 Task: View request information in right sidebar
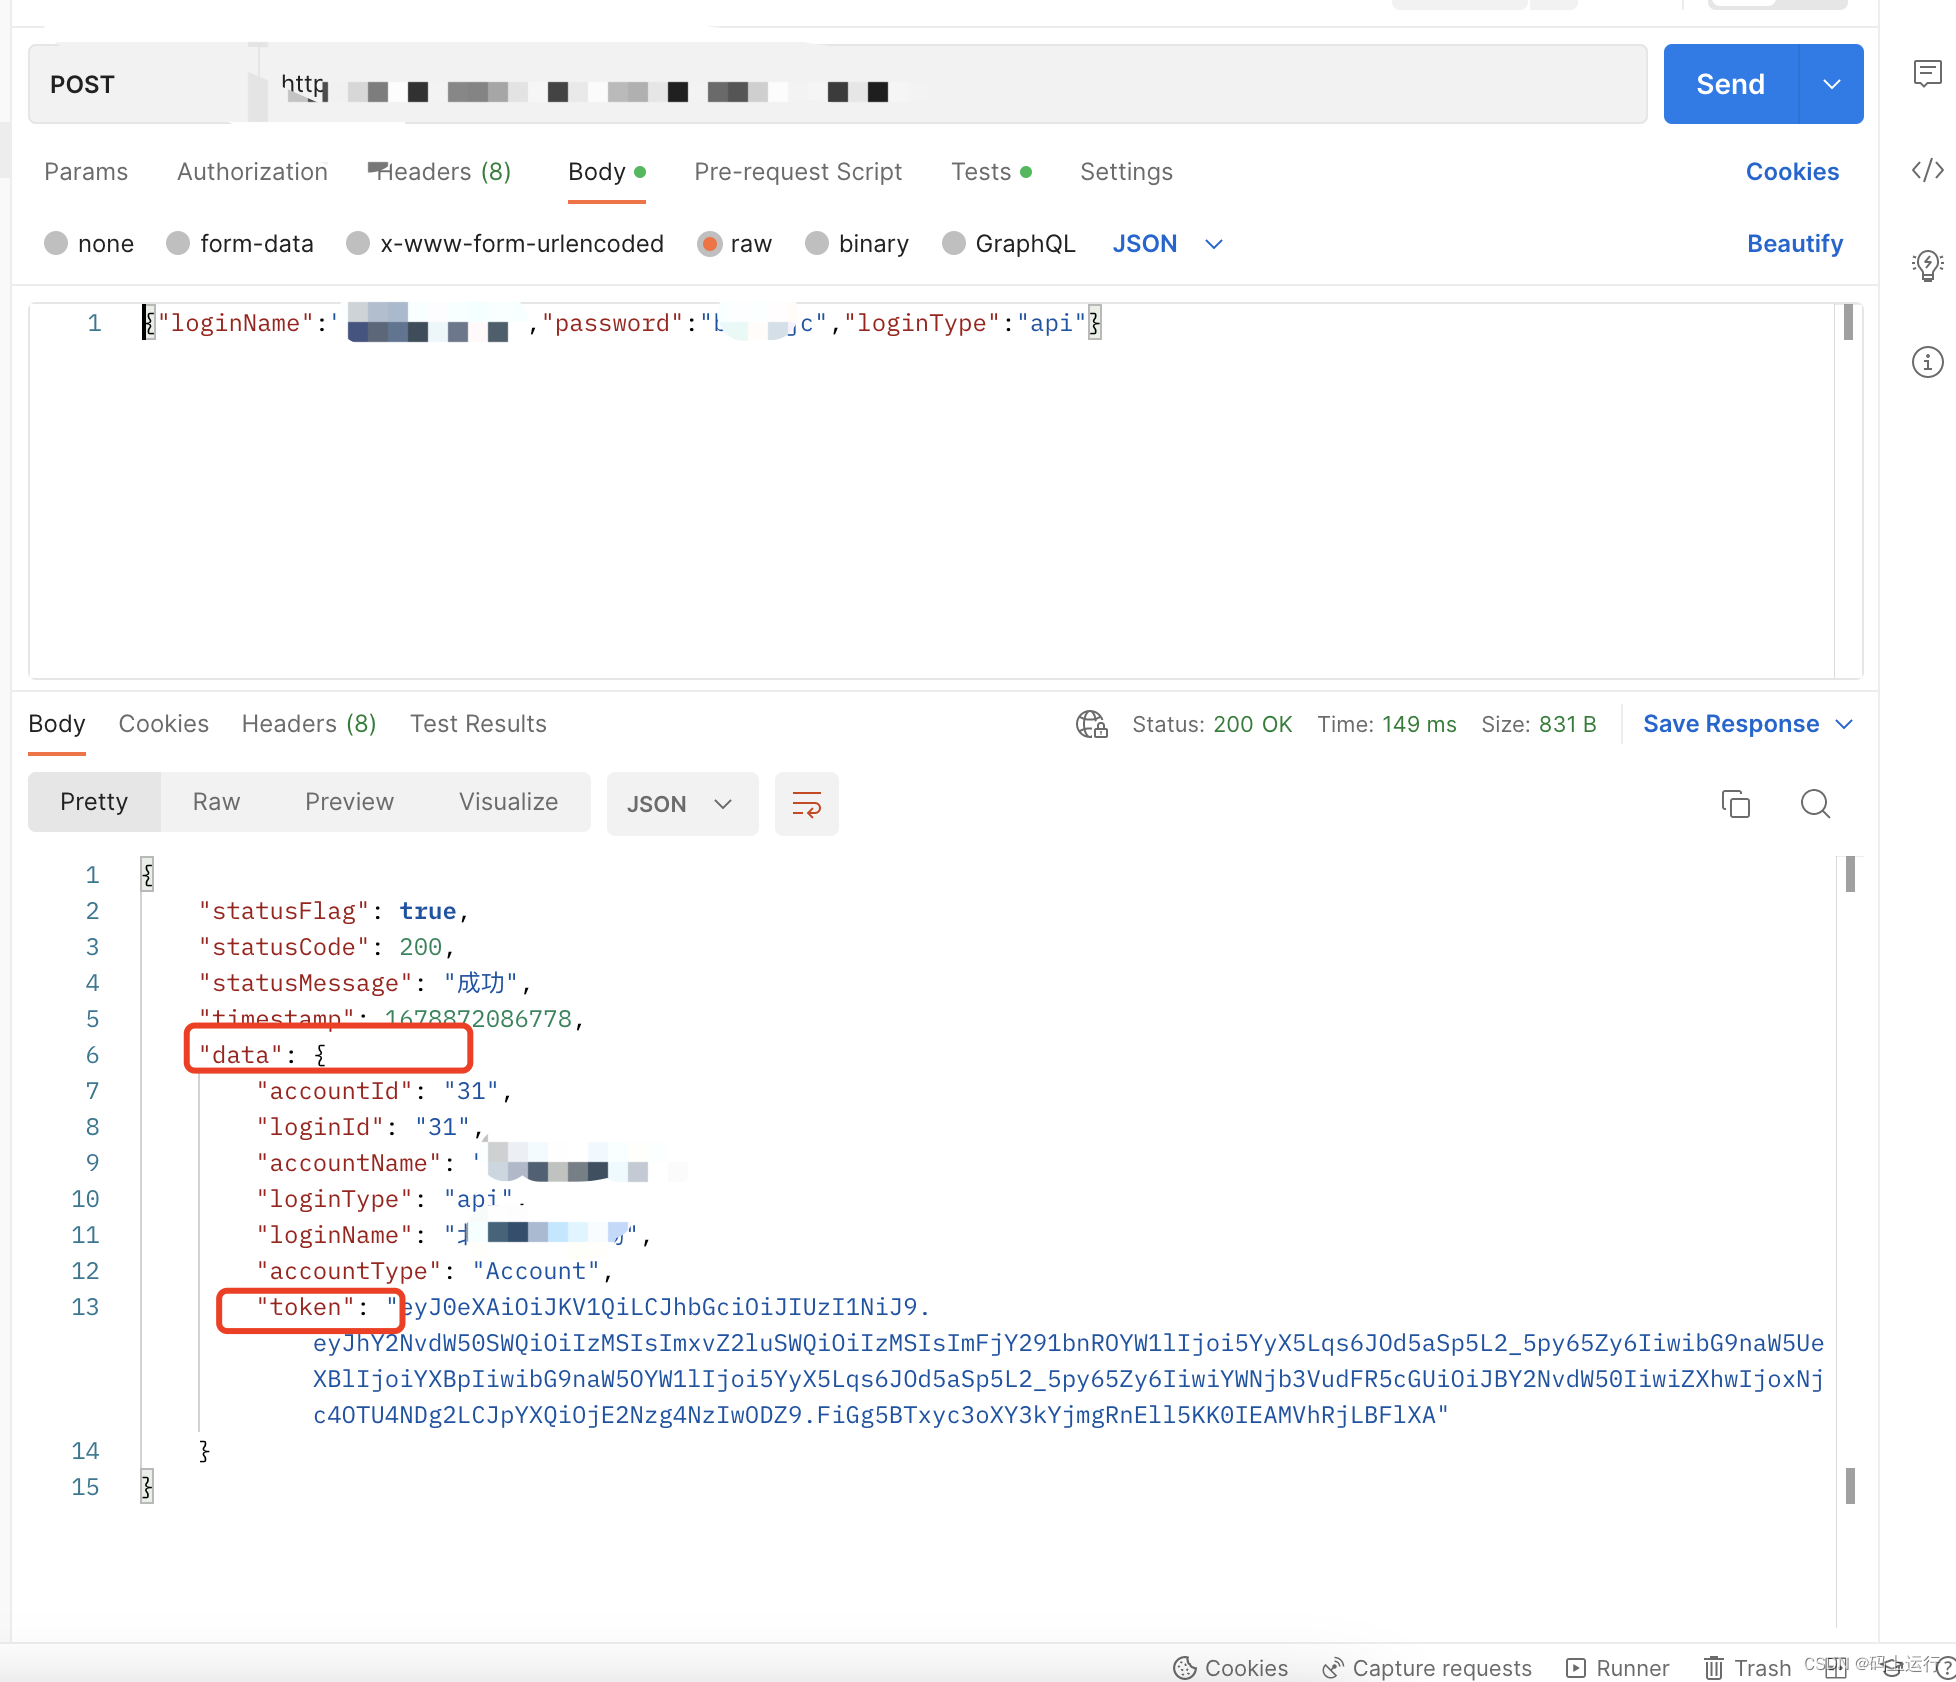point(1926,362)
